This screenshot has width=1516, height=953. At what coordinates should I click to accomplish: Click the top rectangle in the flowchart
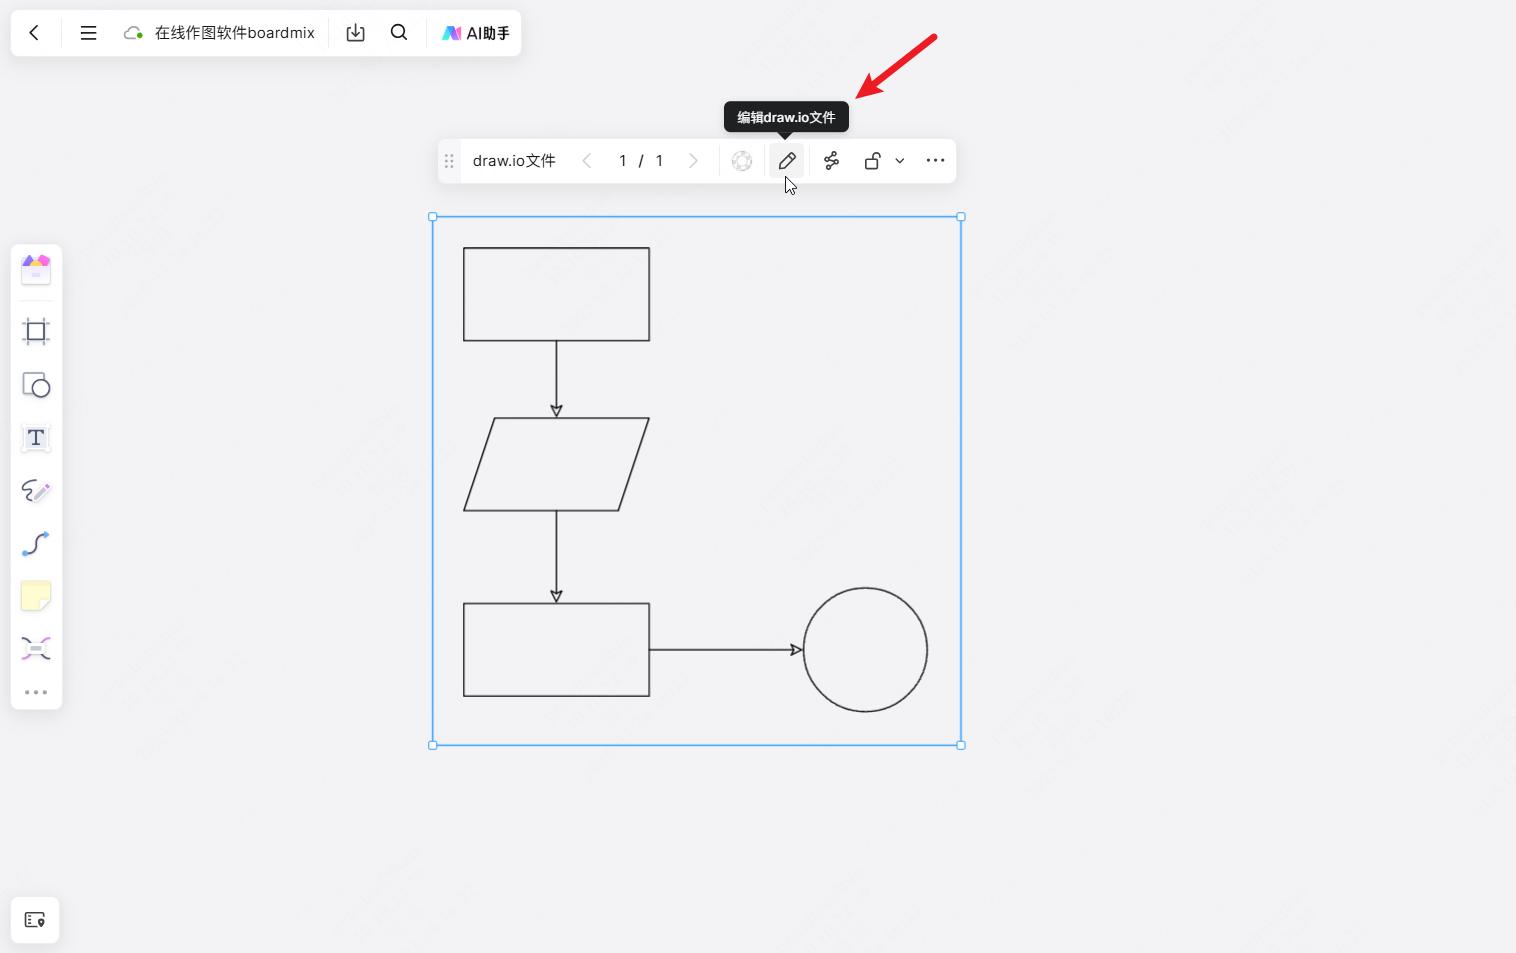[556, 294]
